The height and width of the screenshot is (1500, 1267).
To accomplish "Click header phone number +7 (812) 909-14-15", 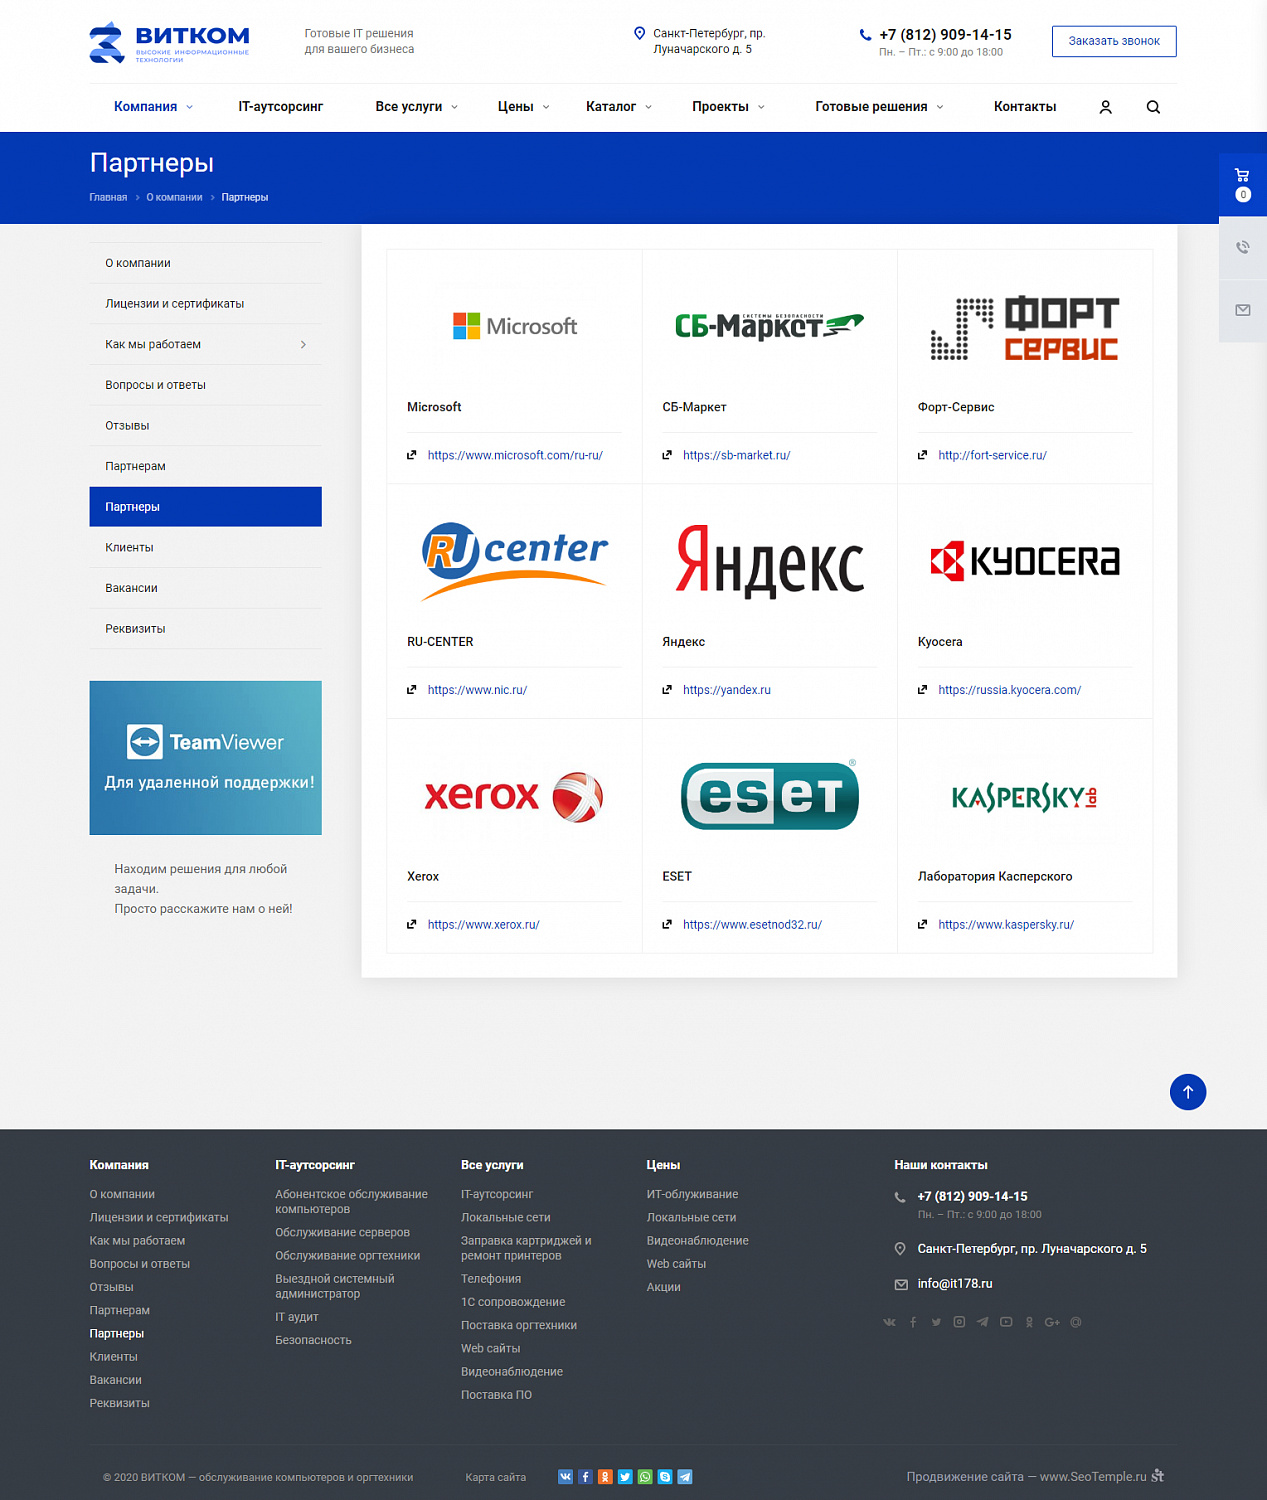I will (945, 34).
